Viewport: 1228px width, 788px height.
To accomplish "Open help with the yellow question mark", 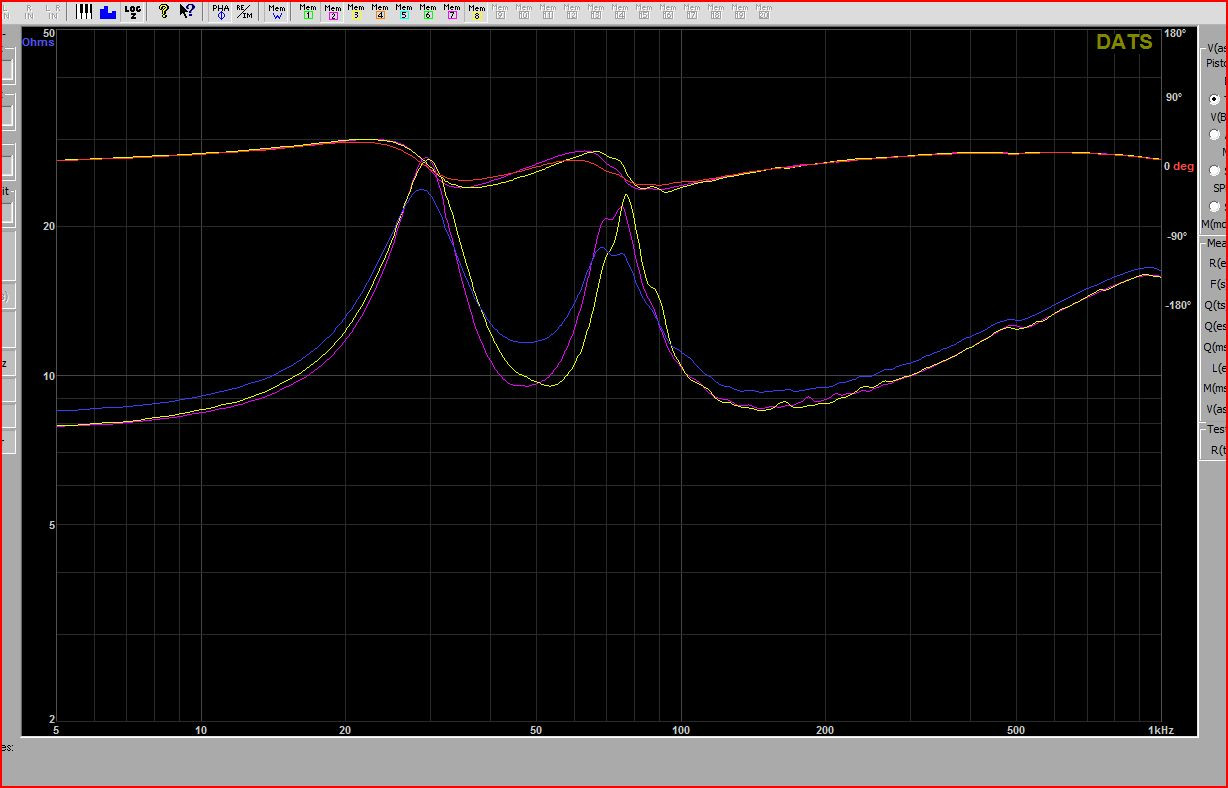I will [x=164, y=12].
